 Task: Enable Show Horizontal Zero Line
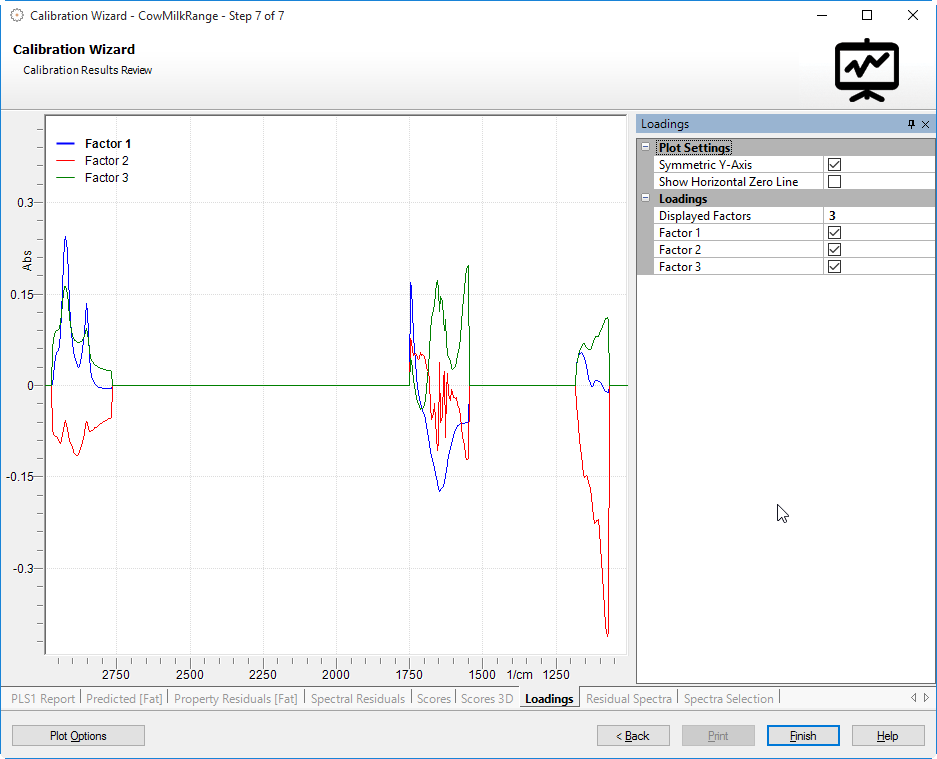click(x=834, y=182)
